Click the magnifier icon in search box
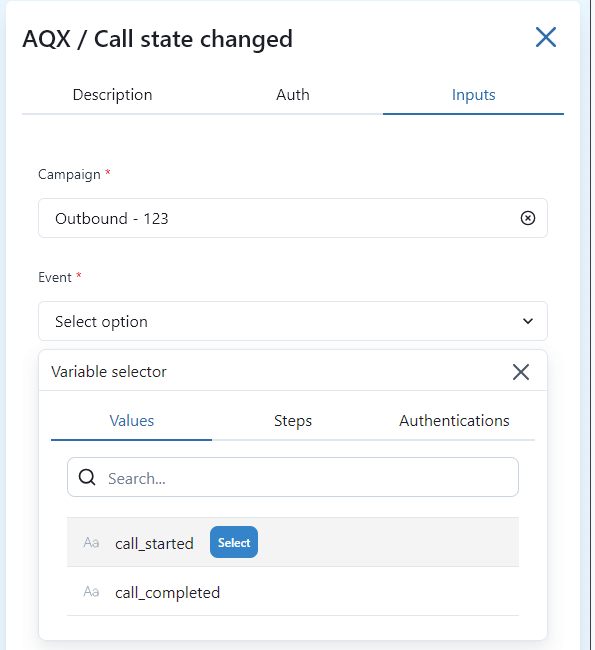The image size is (595, 650). point(87,477)
